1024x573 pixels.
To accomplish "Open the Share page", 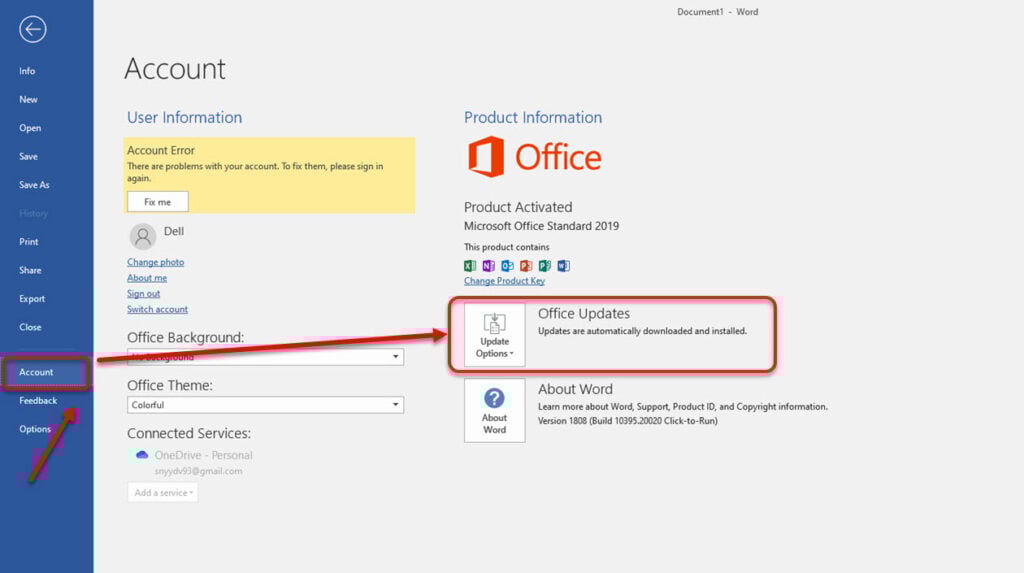I will tap(30, 270).
